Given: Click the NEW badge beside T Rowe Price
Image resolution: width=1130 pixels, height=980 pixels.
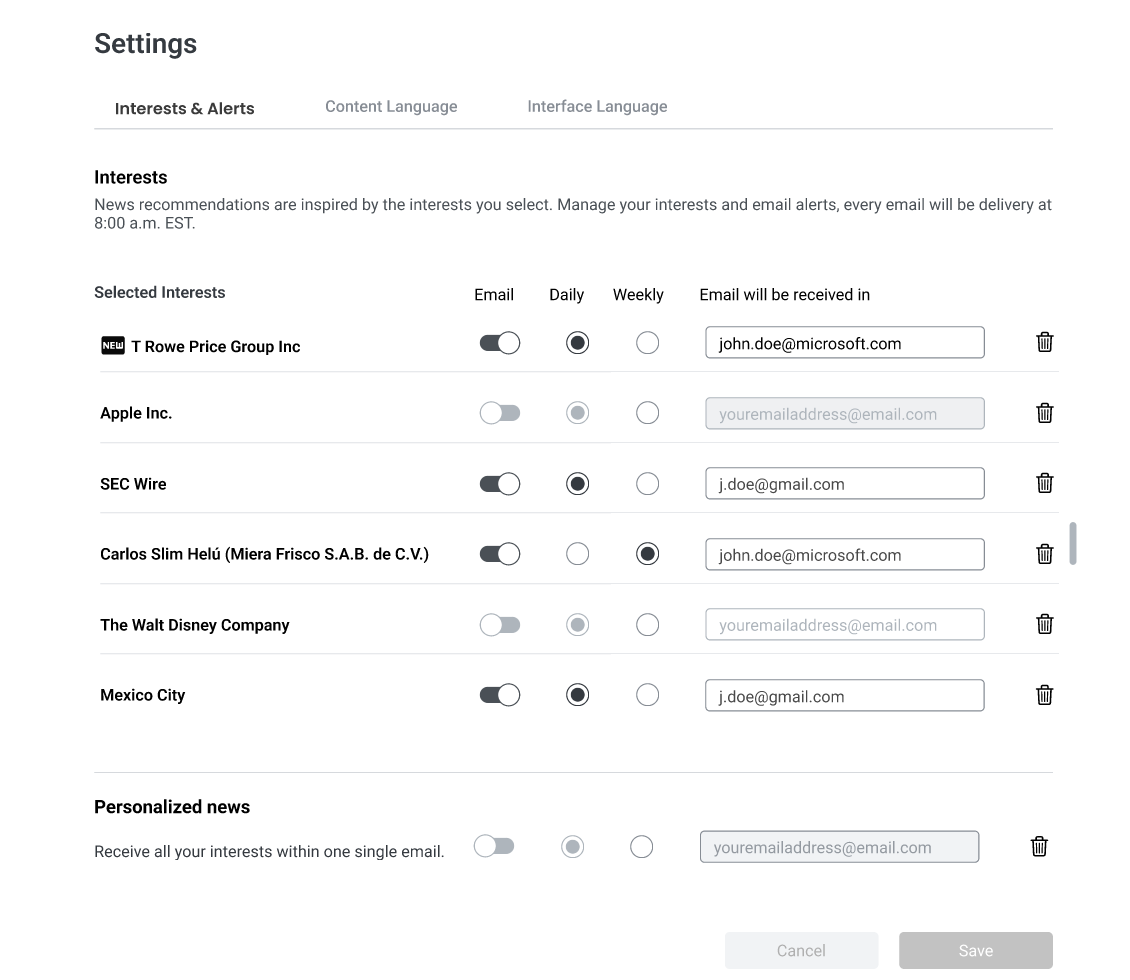Looking at the screenshot, I should click(113, 346).
